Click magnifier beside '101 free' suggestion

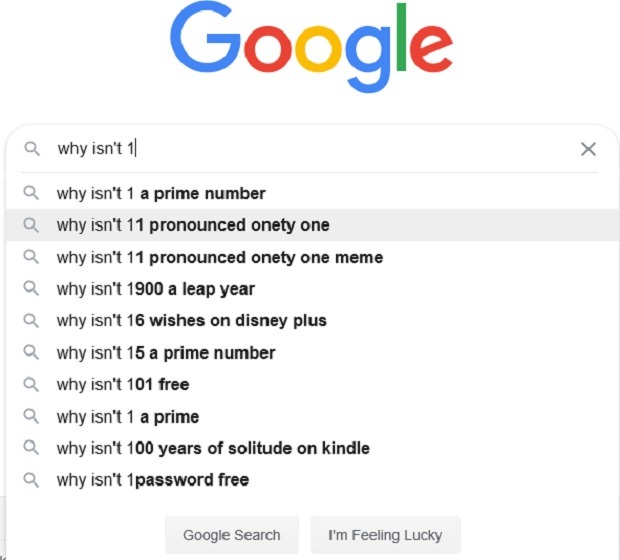31,384
